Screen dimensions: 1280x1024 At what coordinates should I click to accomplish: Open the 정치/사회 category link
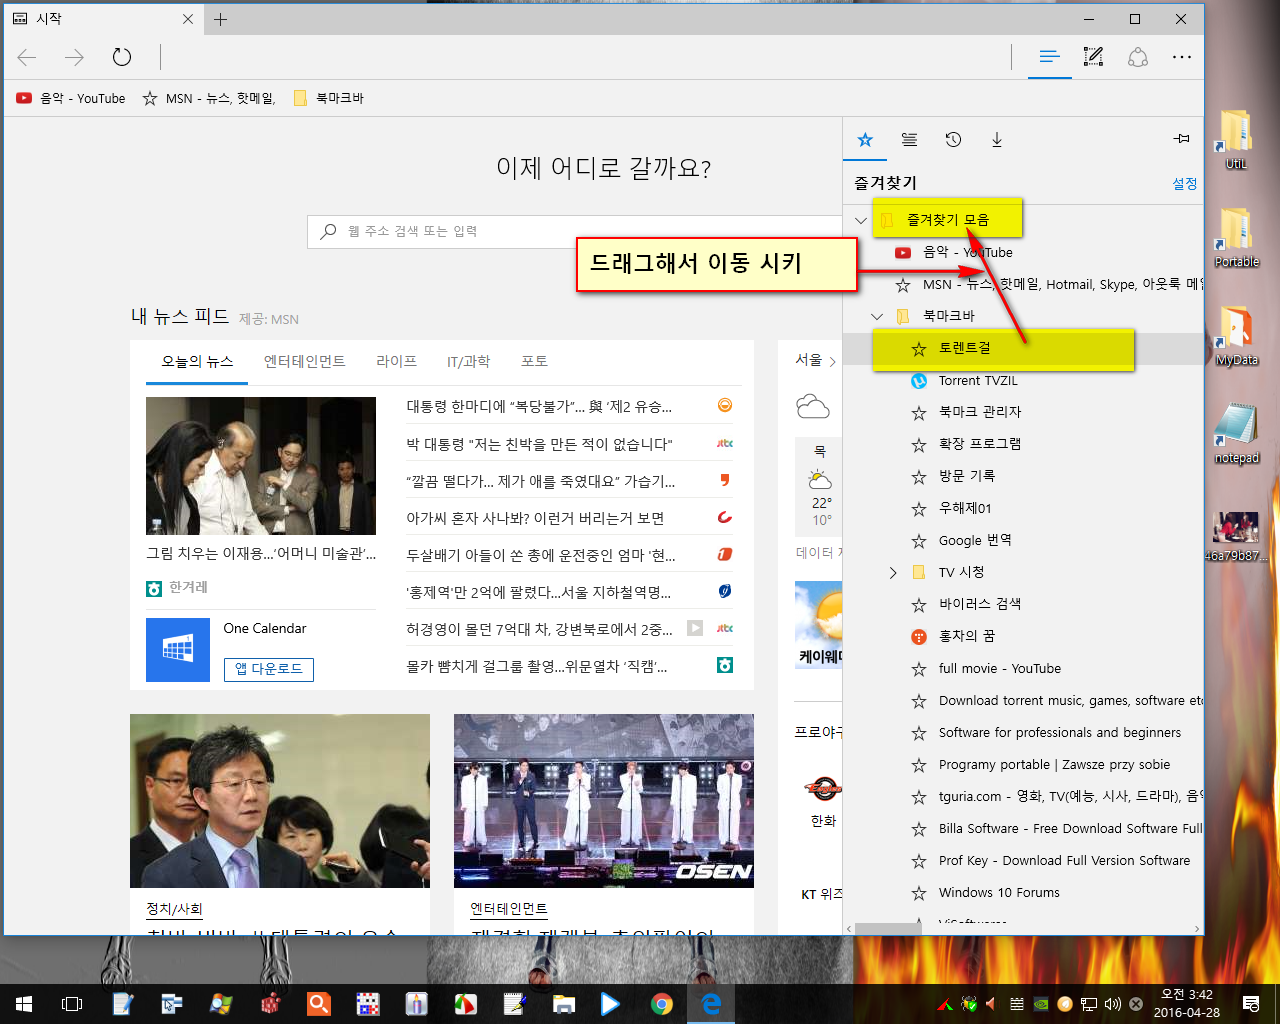tap(175, 909)
